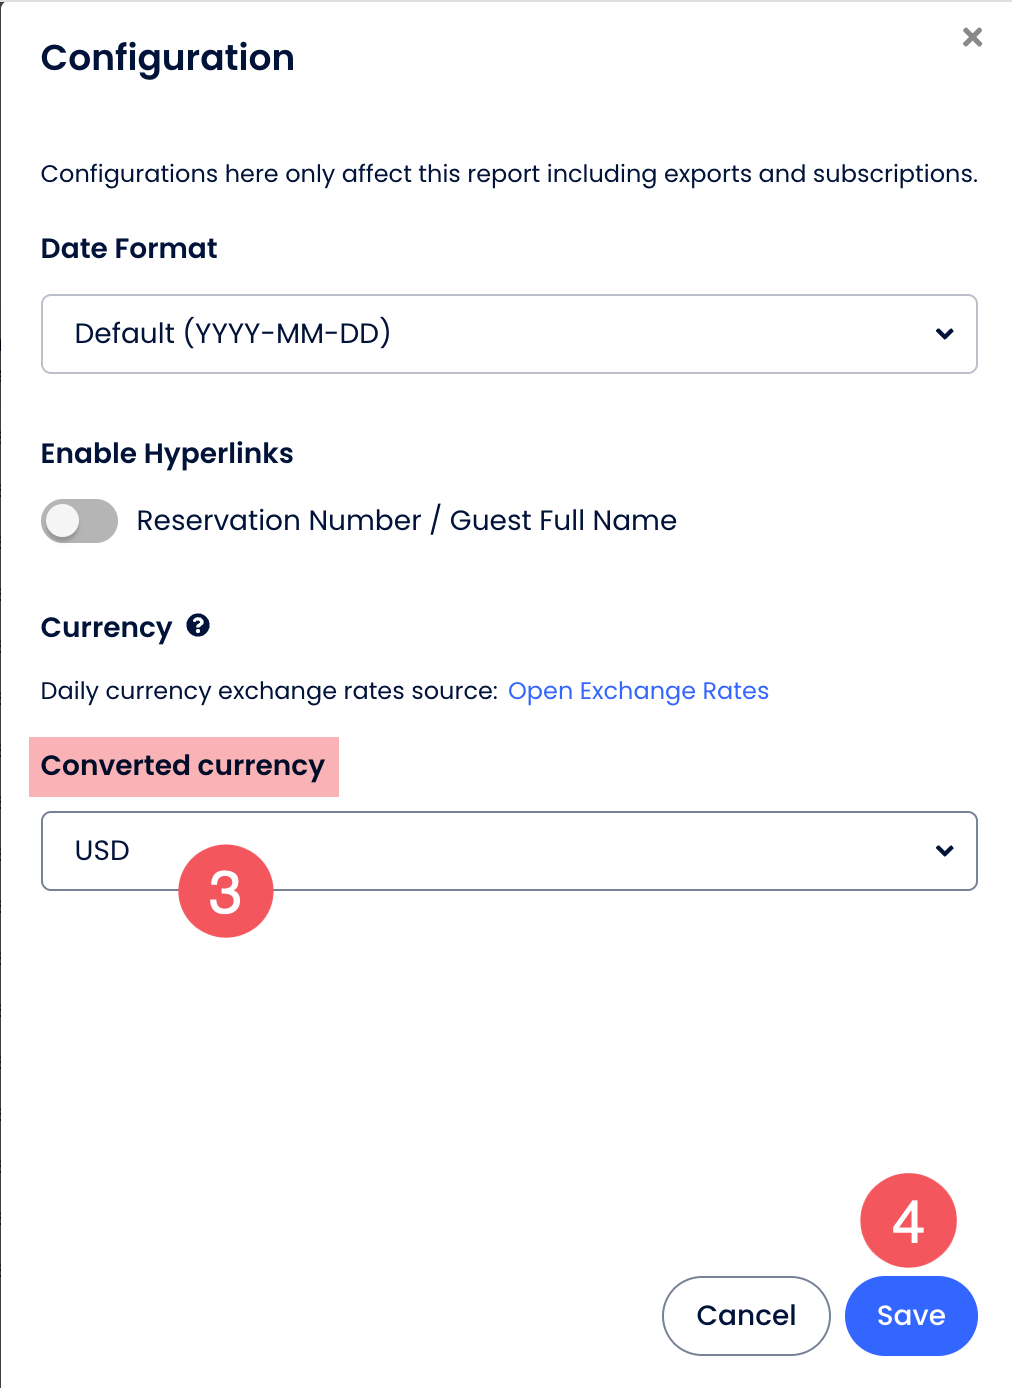This screenshot has width=1012, height=1388.
Task: Click the Currency section heading
Action: 106,628
